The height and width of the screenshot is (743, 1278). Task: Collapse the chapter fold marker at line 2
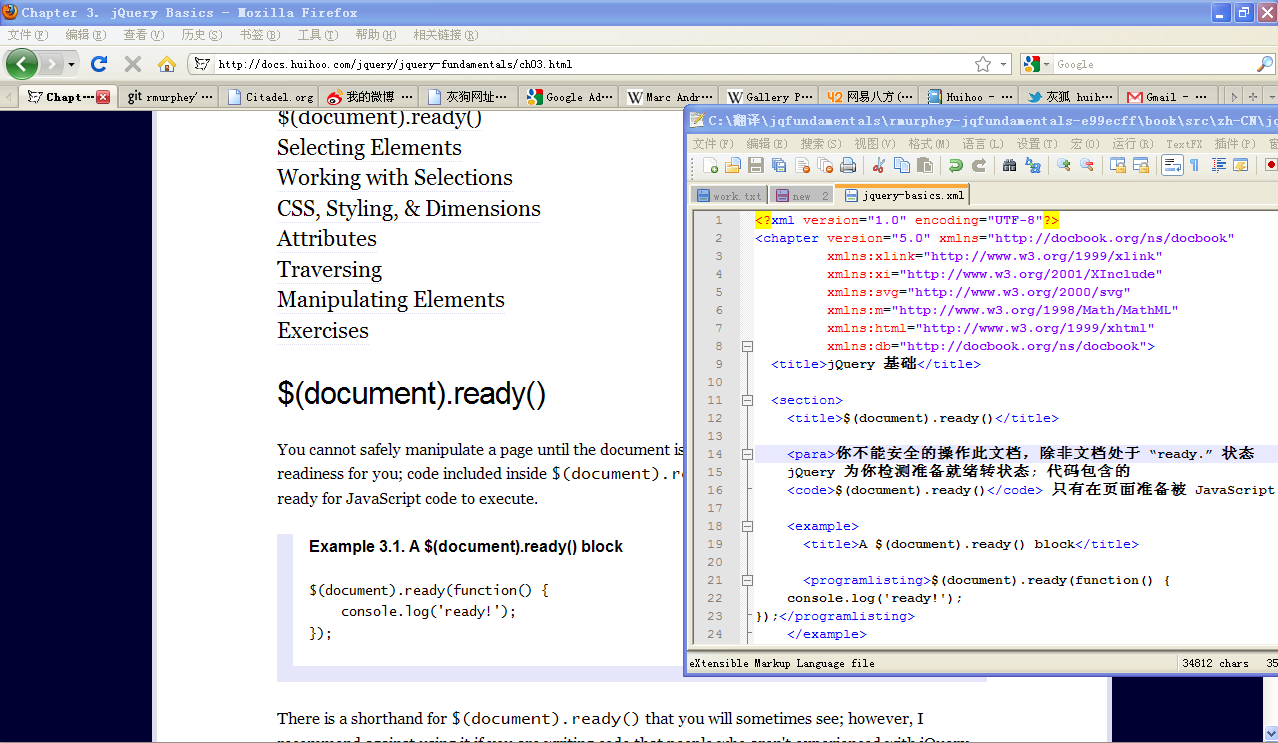[x=746, y=346]
